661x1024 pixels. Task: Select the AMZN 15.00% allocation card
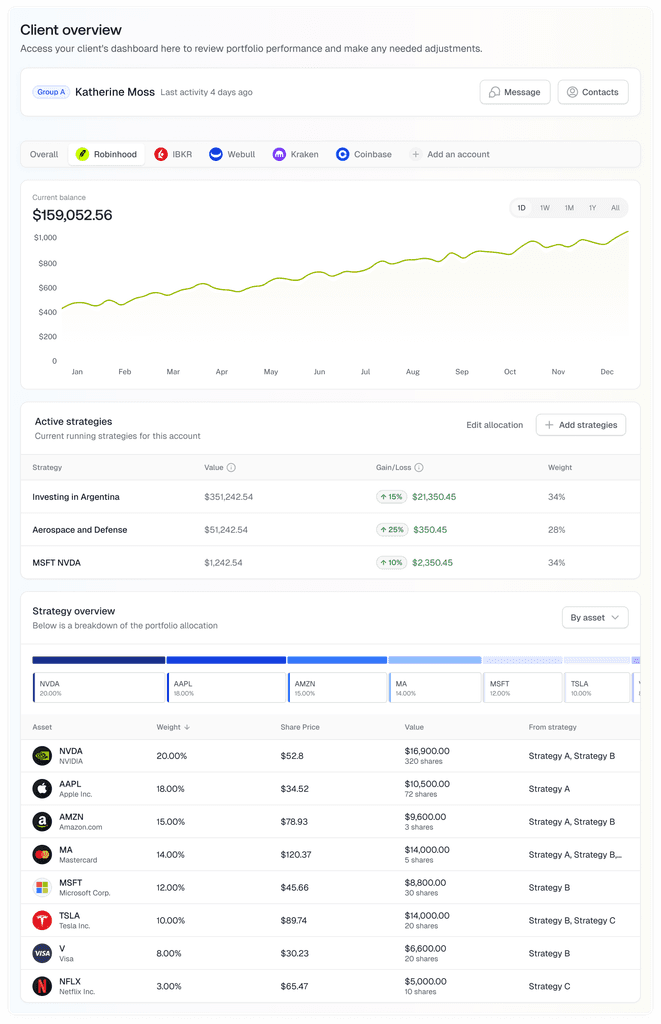pos(337,688)
